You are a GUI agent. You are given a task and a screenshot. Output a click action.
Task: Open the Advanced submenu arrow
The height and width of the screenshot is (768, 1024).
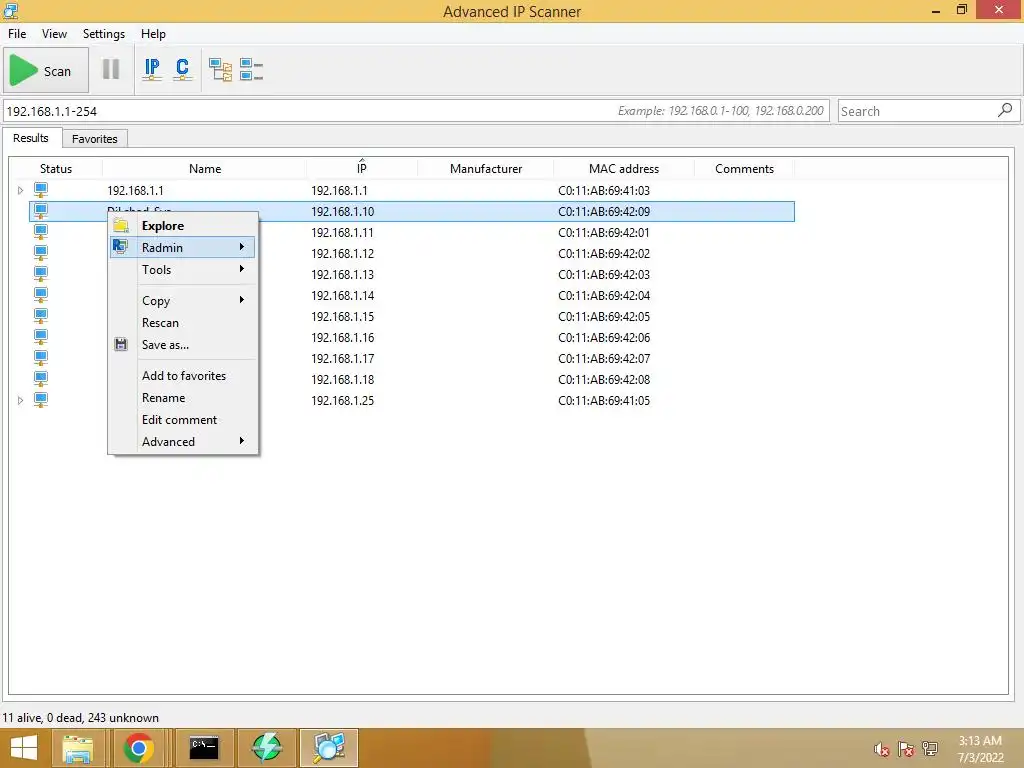pyautogui.click(x=242, y=441)
